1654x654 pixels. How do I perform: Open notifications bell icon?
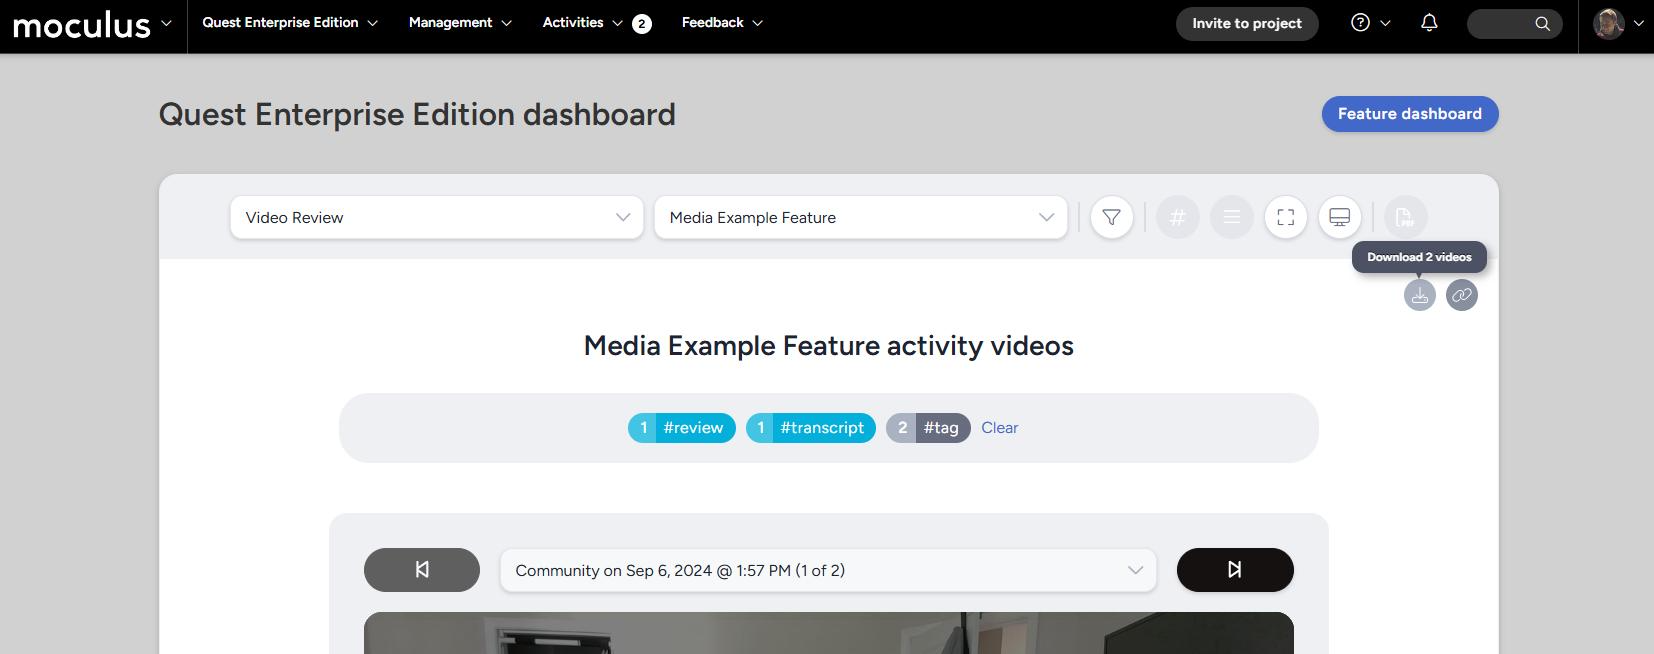(x=1429, y=23)
